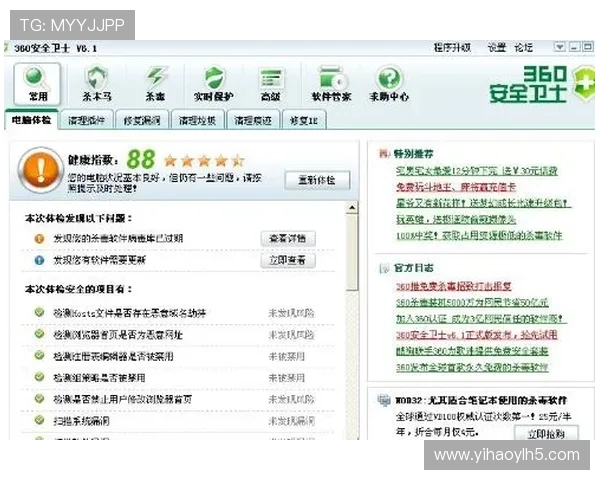
Task: Click the five-star health rating
Action: [204, 160]
